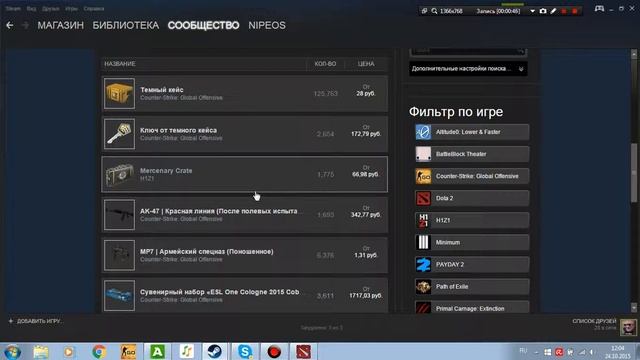
Task: Click the red record taskbar icon
Action: [x=274, y=351]
